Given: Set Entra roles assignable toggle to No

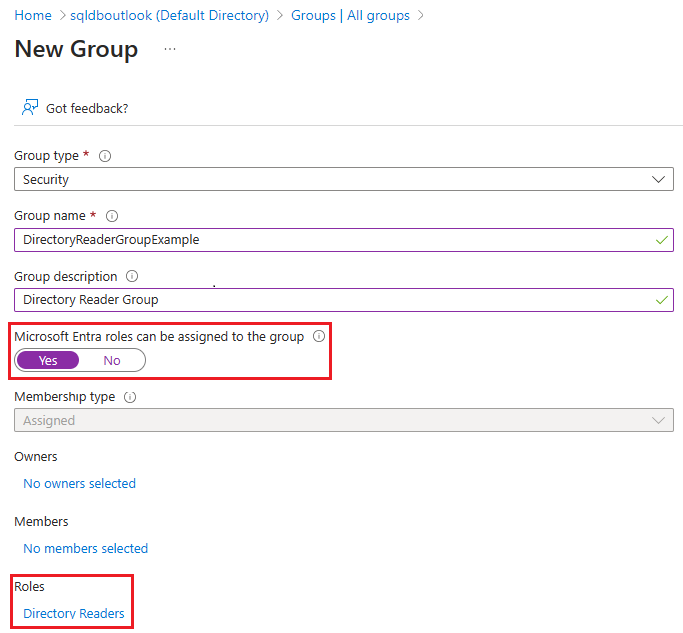Looking at the screenshot, I should coord(112,360).
